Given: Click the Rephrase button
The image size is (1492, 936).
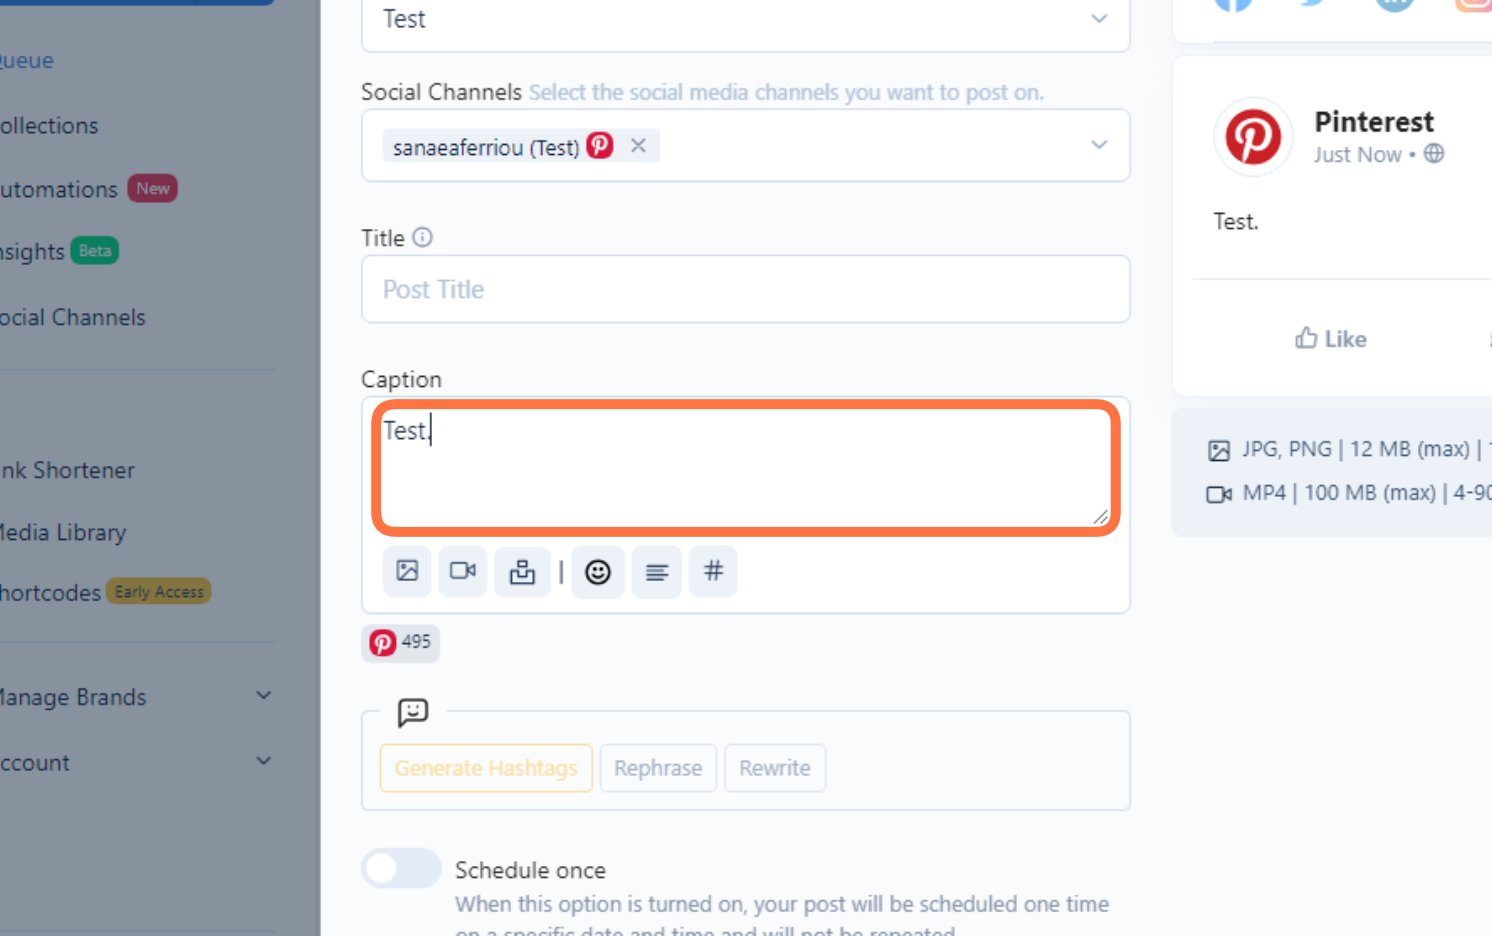Looking at the screenshot, I should click(657, 768).
